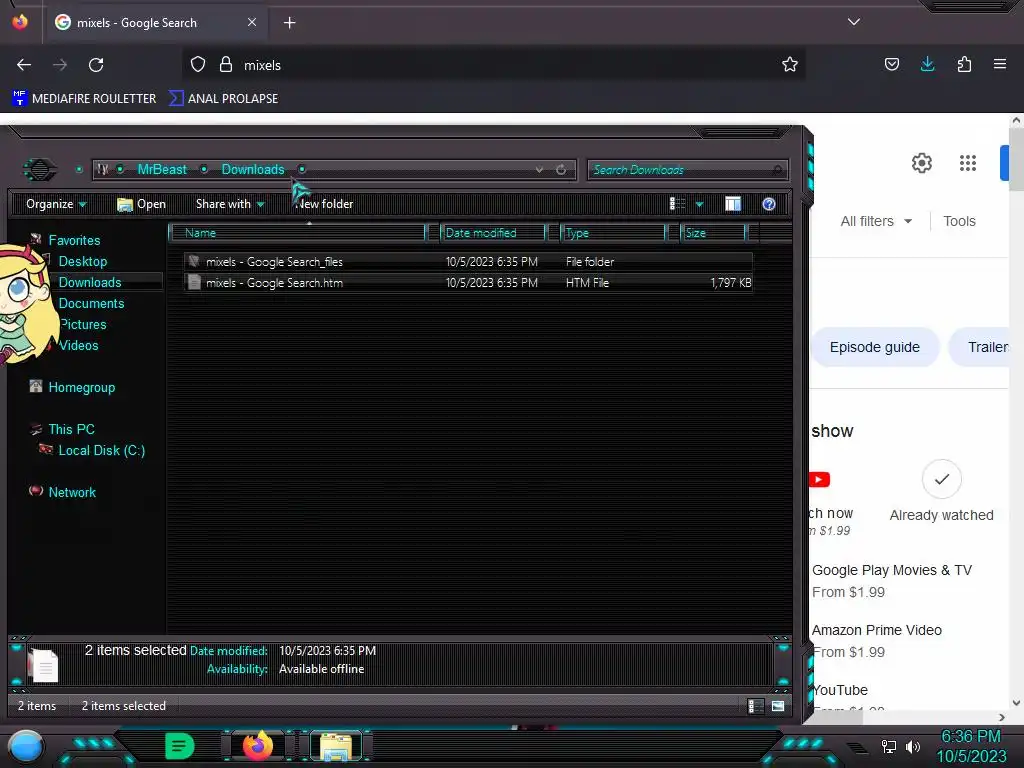Open File Explorer taskbar button
Screen dimensions: 1024x768
click(336, 747)
